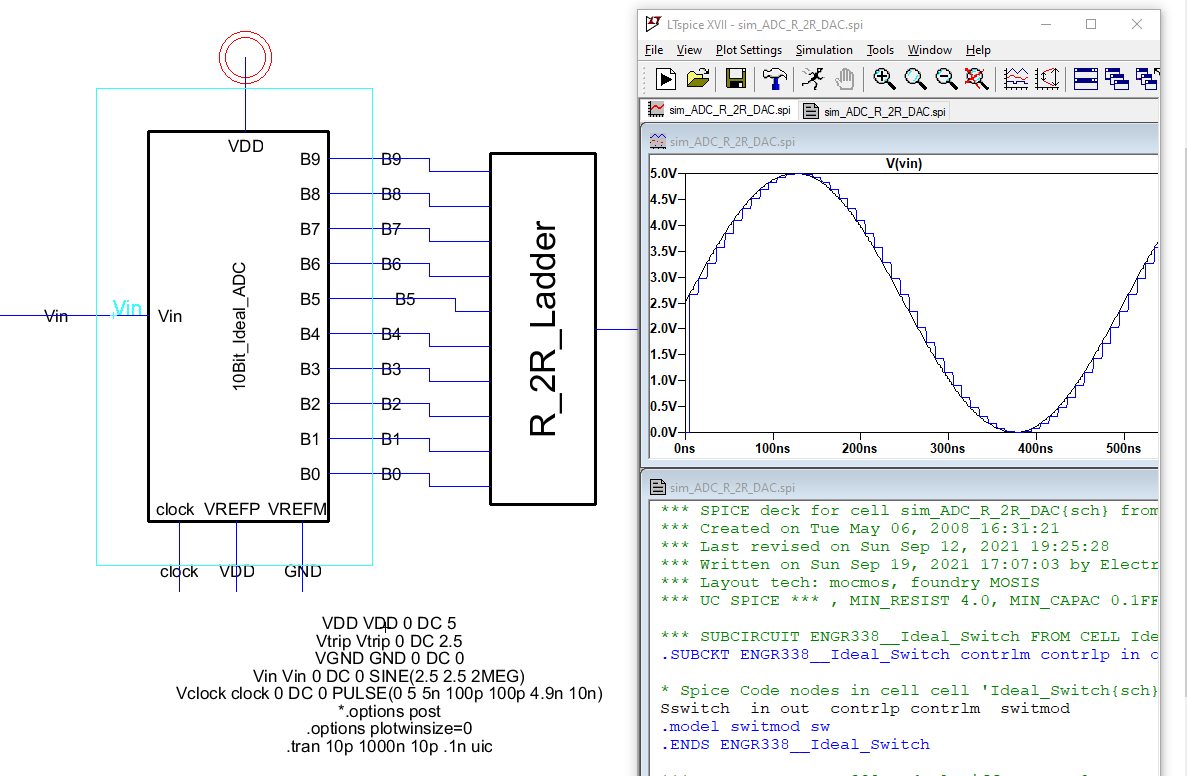Viewport: 1187px width, 776px height.
Task: Click the red VDD power symbol circle
Action: 245,58
